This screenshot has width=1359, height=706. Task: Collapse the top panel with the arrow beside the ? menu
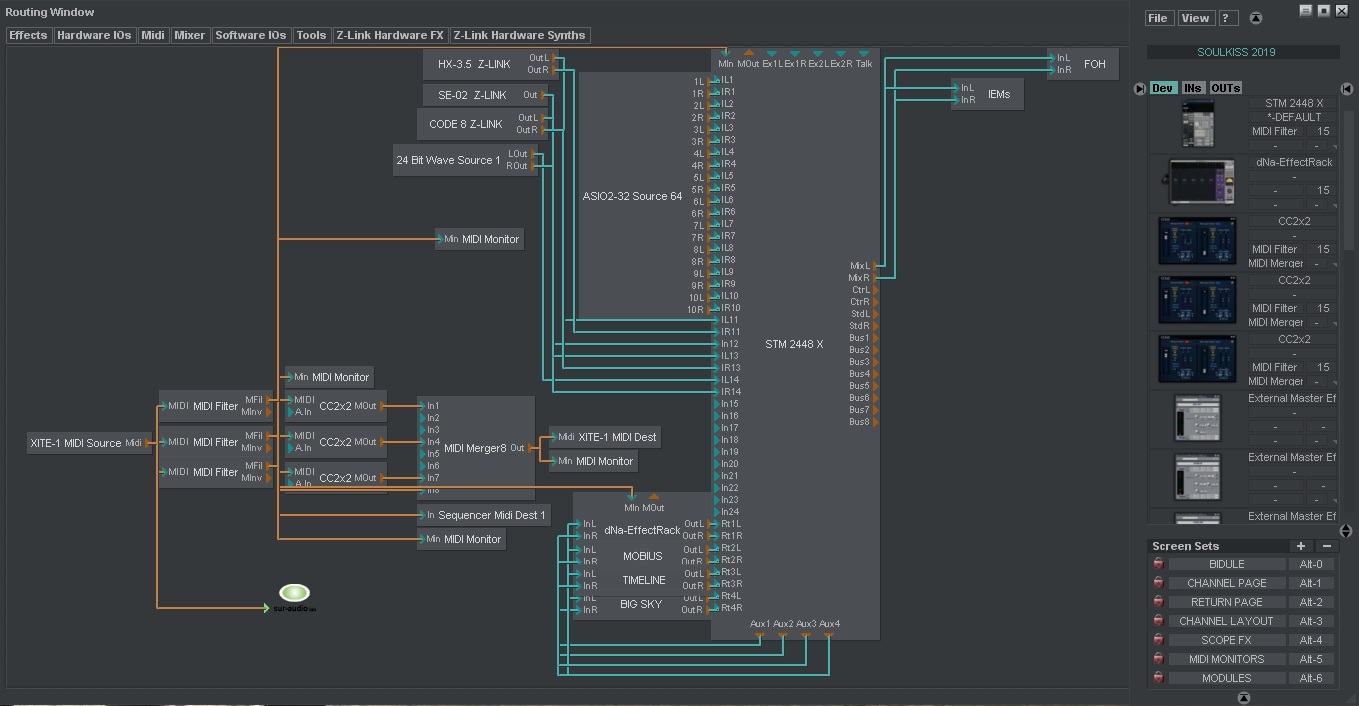1256,18
